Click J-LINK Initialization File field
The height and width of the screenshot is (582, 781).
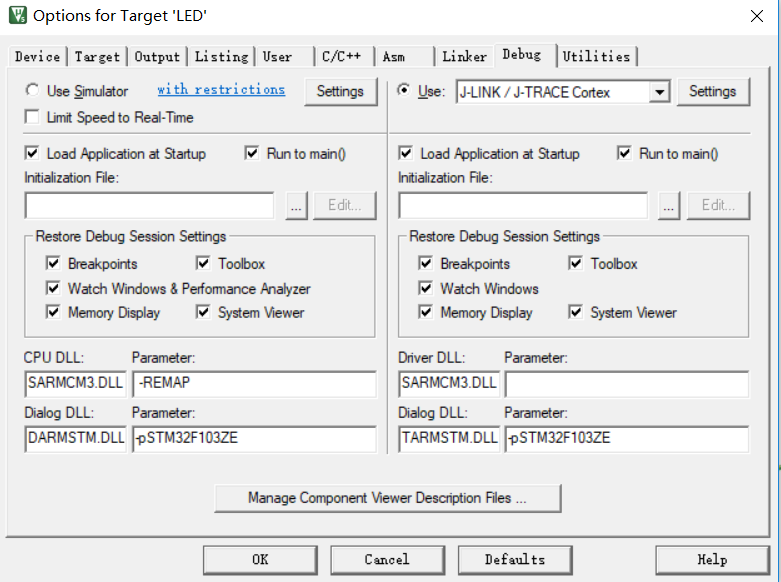[523, 205]
